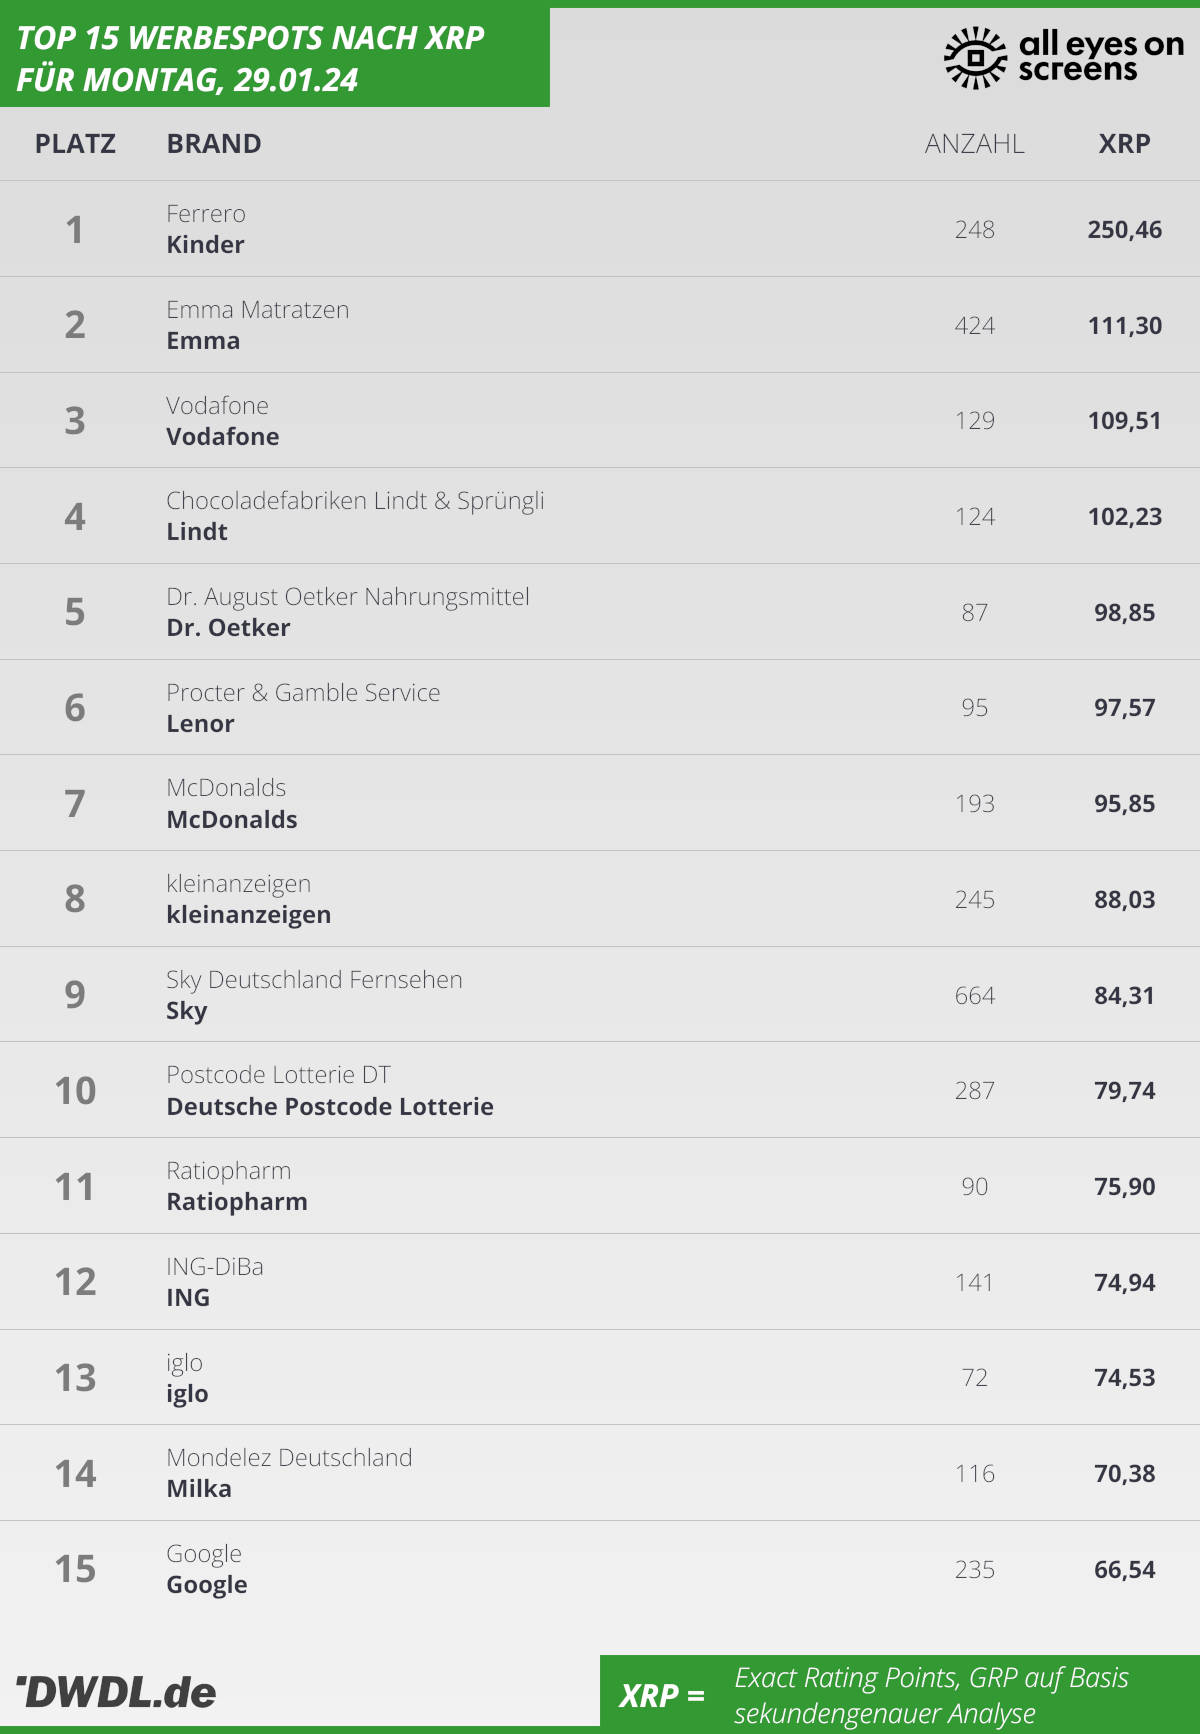Select the PLATZ column header
Screen dimensions: 1200x1734
click(x=75, y=144)
